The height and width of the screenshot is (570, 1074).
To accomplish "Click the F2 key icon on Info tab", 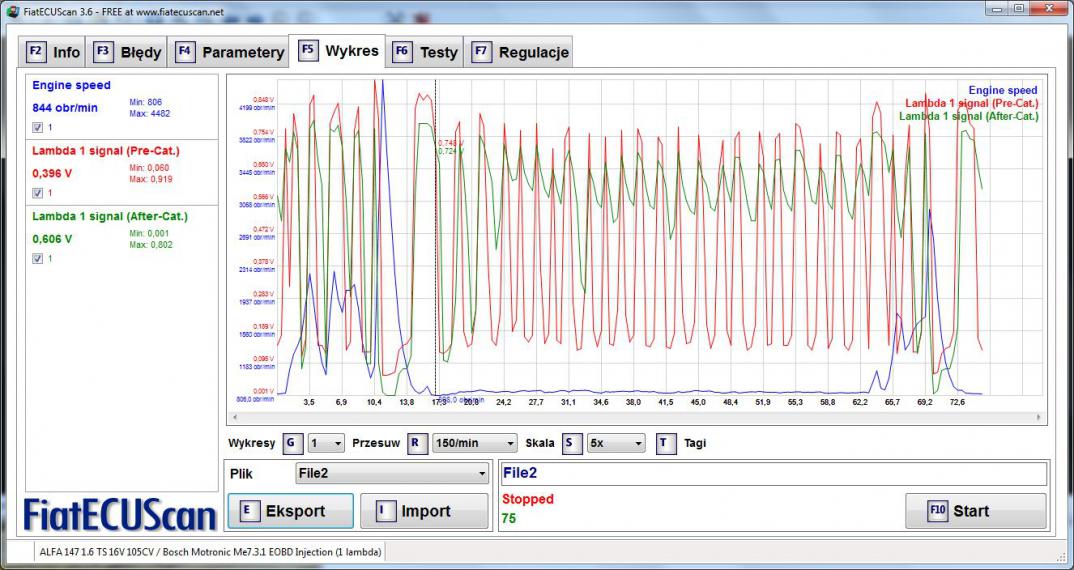I will point(36,52).
